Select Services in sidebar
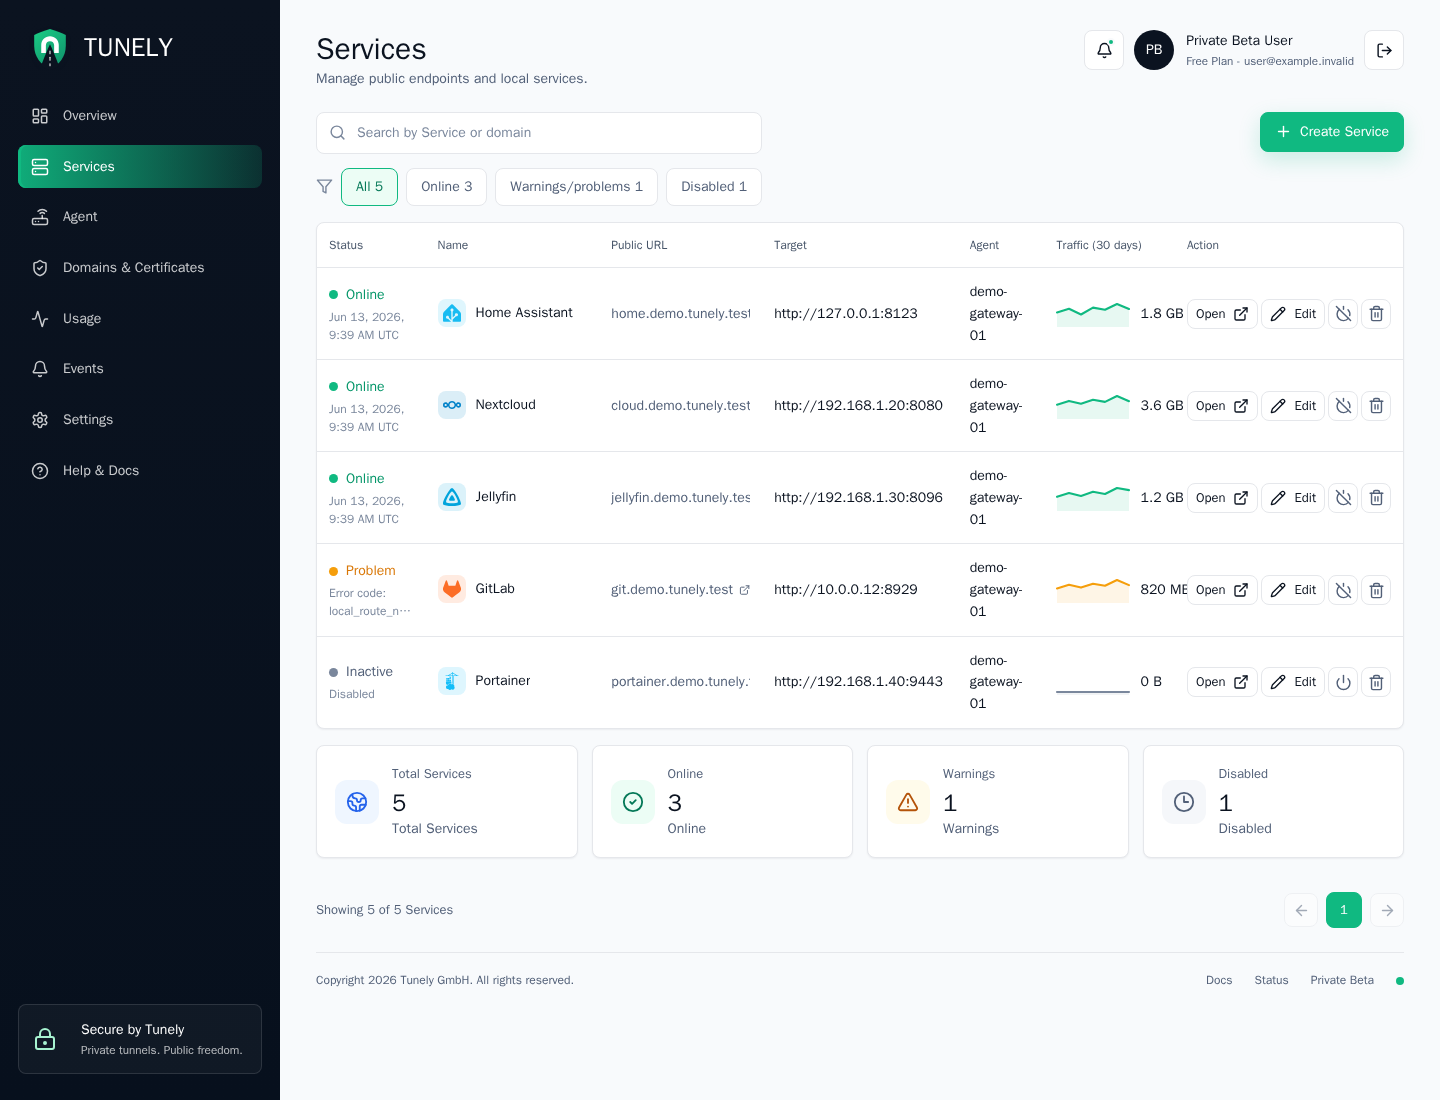 140,166
